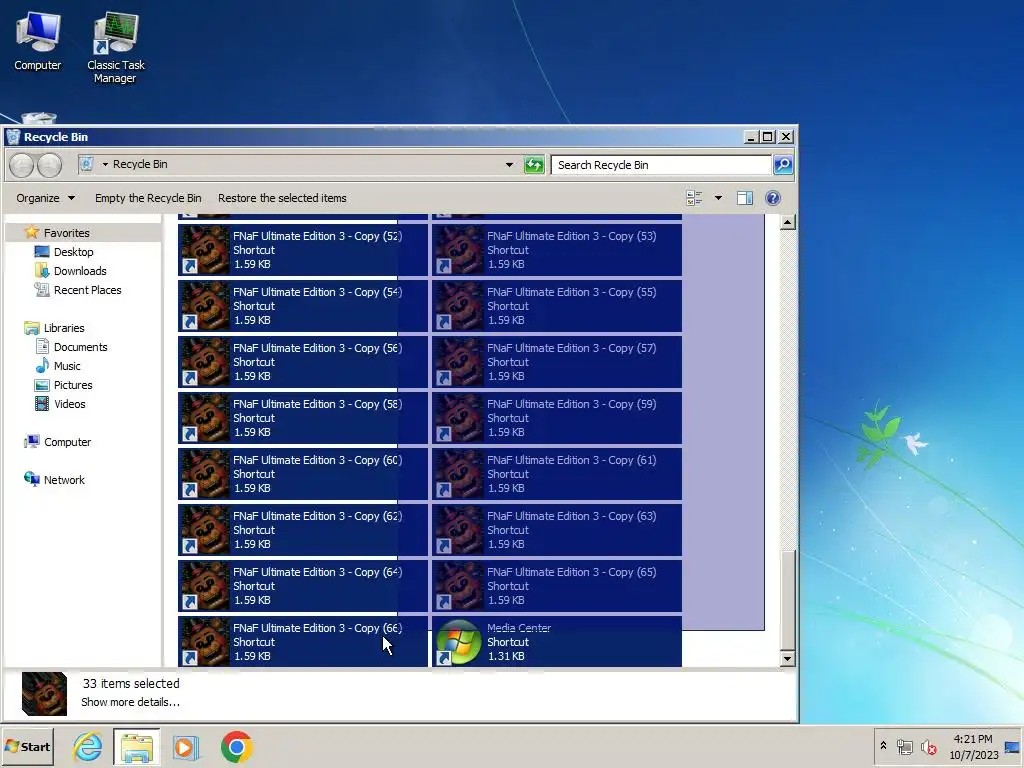Open Recent Places in the sidebar
The image size is (1024, 768).
[78, 290]
